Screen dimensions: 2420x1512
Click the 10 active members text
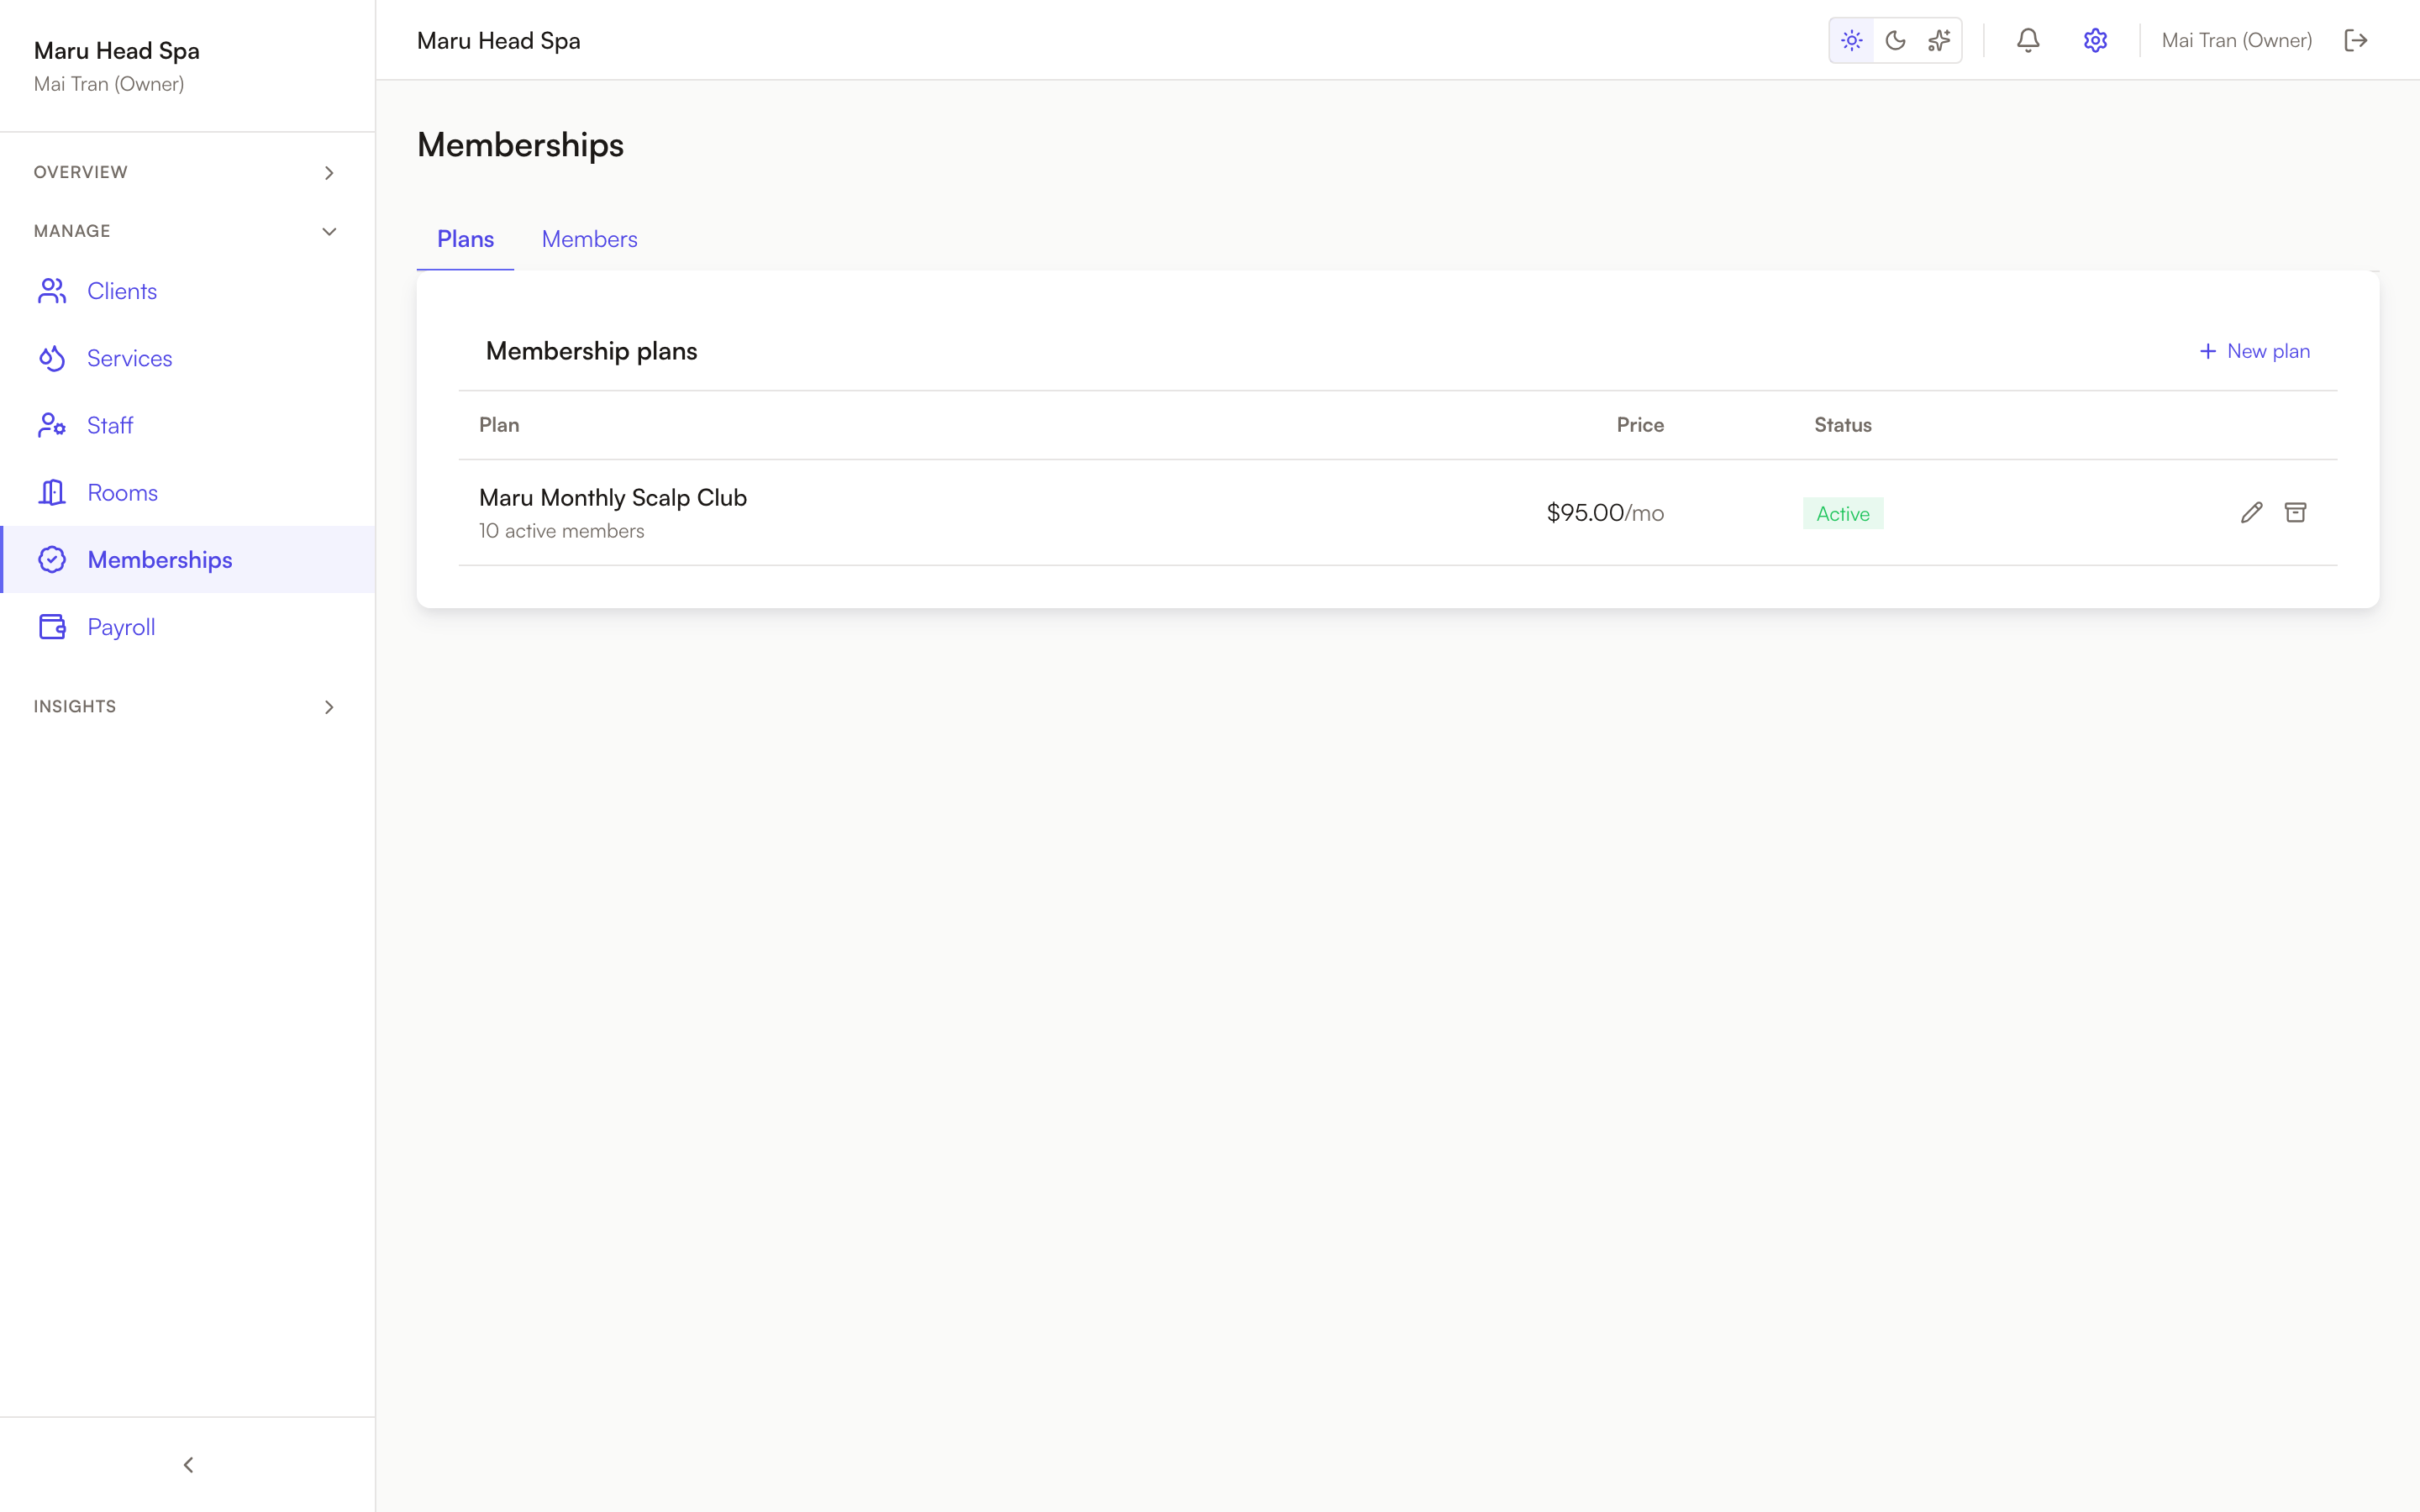click(562, 531)
